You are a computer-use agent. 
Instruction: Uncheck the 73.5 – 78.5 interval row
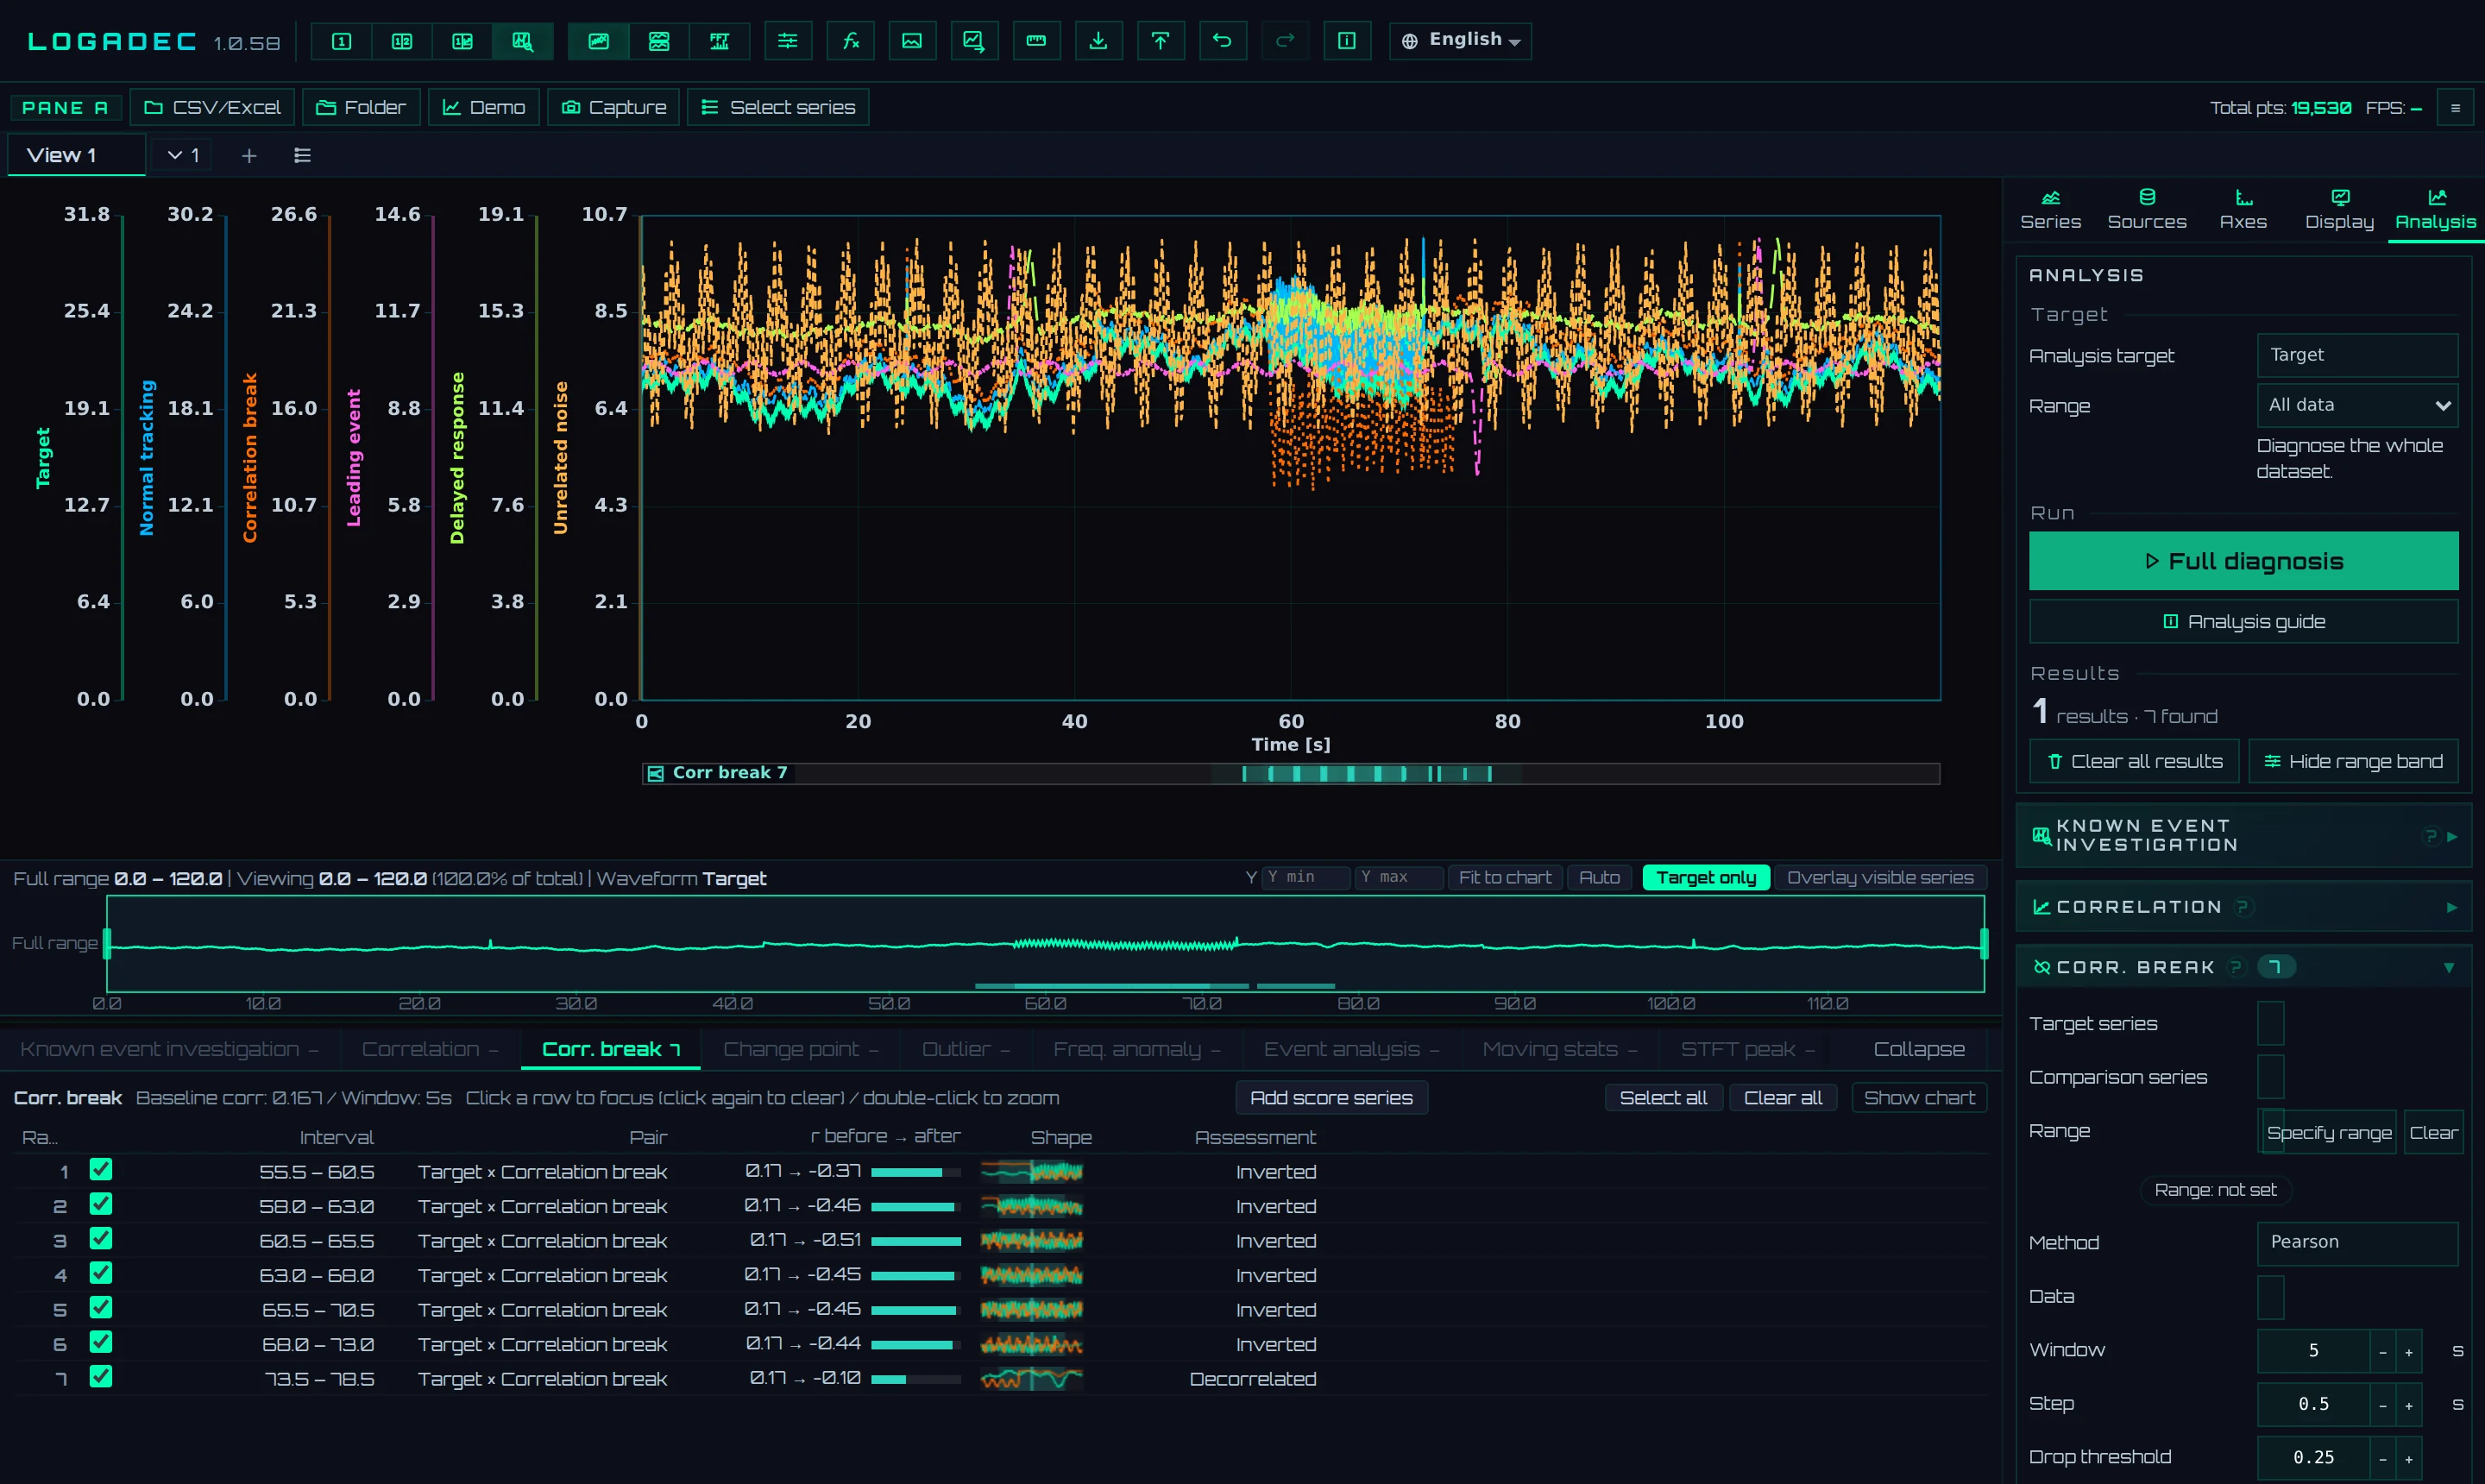click(101, 1376)
